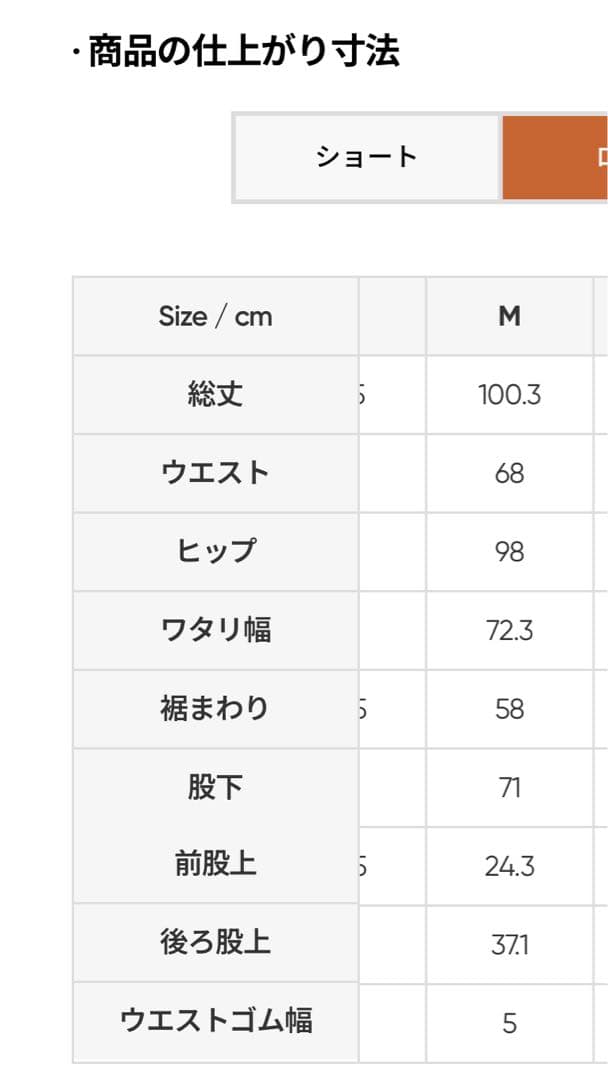
Task: Click the 後ろ股上 row label
Action: pyautogui.click(x=214, y=942)
